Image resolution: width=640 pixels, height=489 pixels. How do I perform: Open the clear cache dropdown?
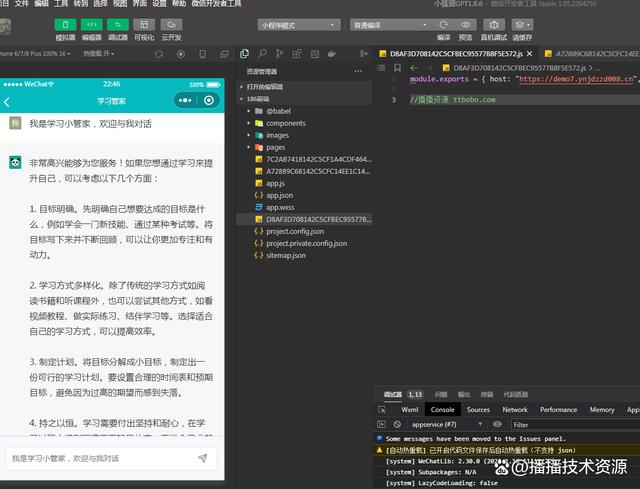click(x=522, y=25)
